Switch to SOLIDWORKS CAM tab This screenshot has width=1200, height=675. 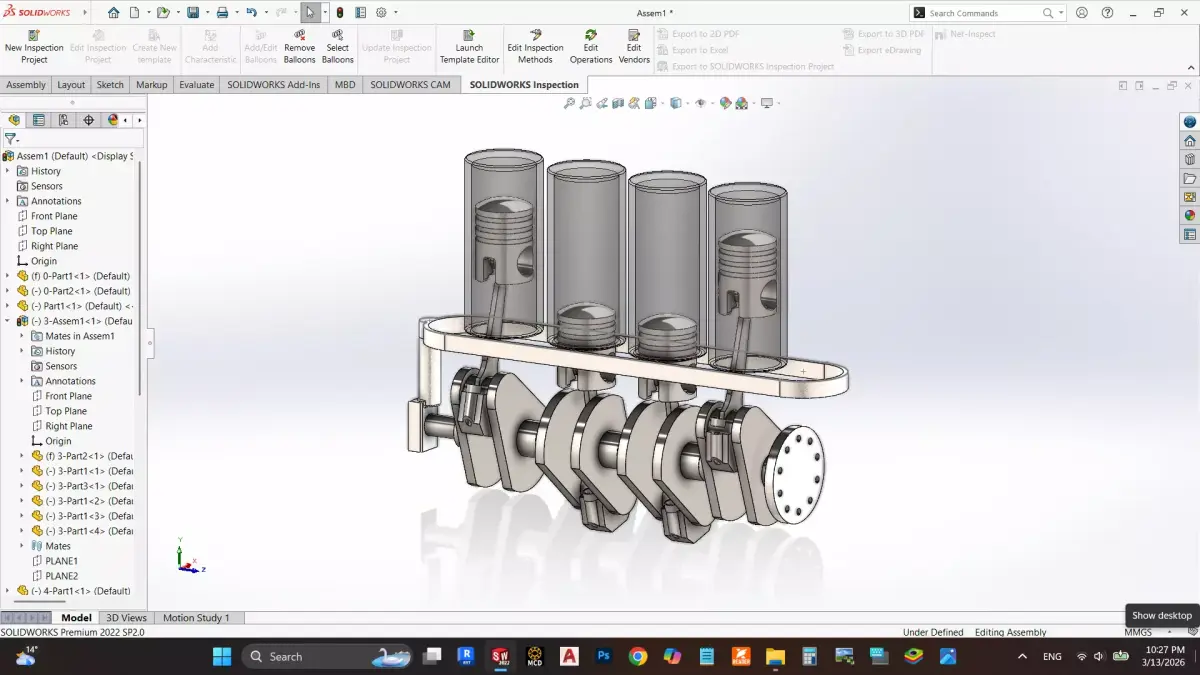coord(410,85)
